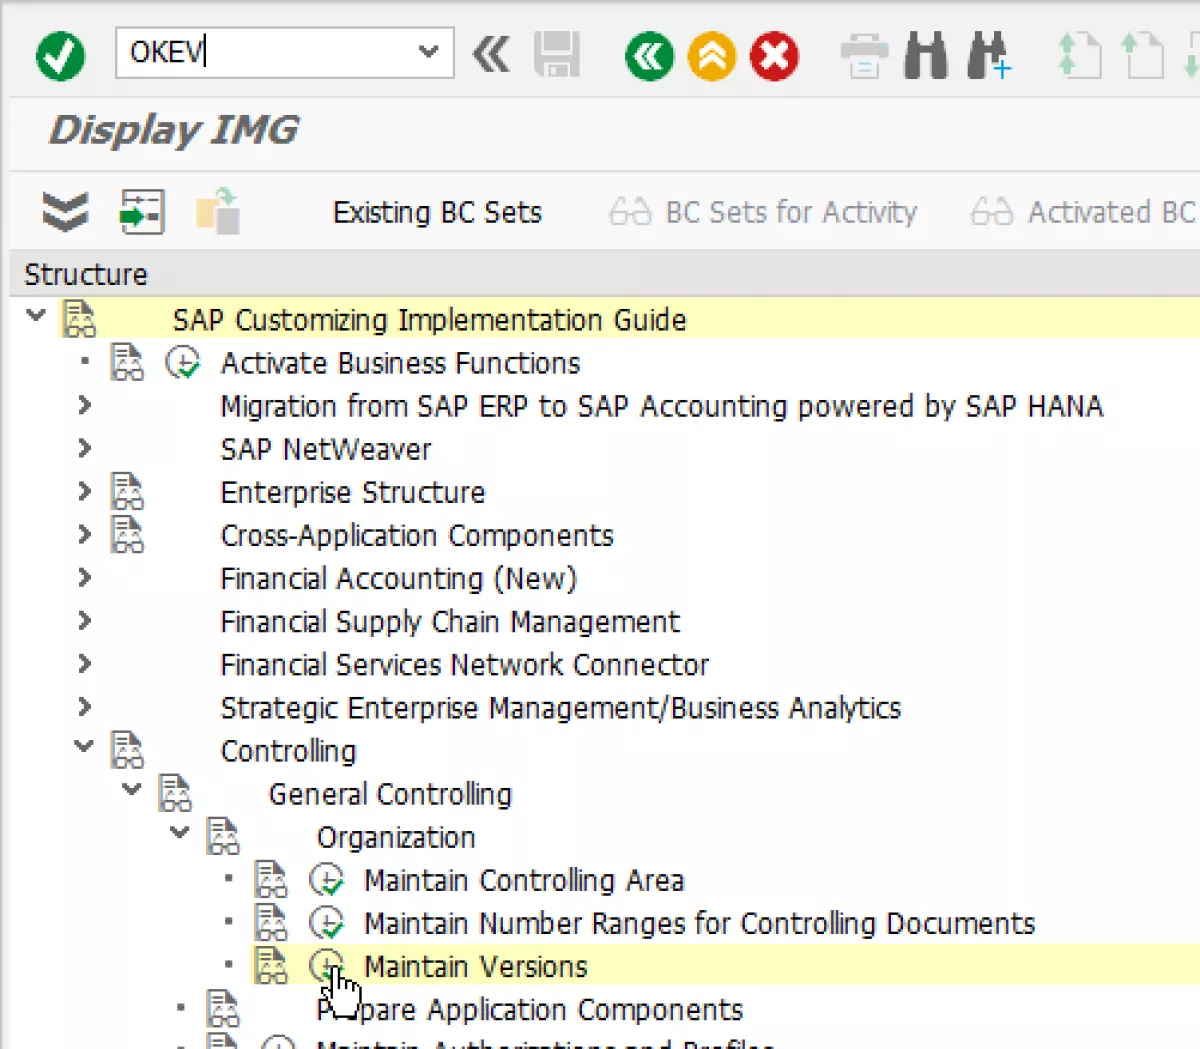The width and height of the screenshot is (1200, 1049).
Task: Click Activated BC Sets button
Action: click(1084, 212)
